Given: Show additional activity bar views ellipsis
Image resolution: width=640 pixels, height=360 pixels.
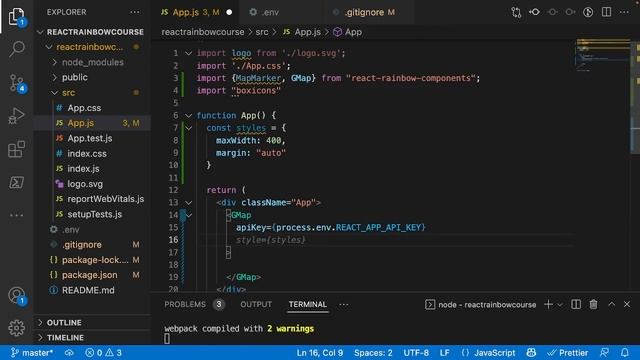Looking at the screenshot, I should pos(16,215).
